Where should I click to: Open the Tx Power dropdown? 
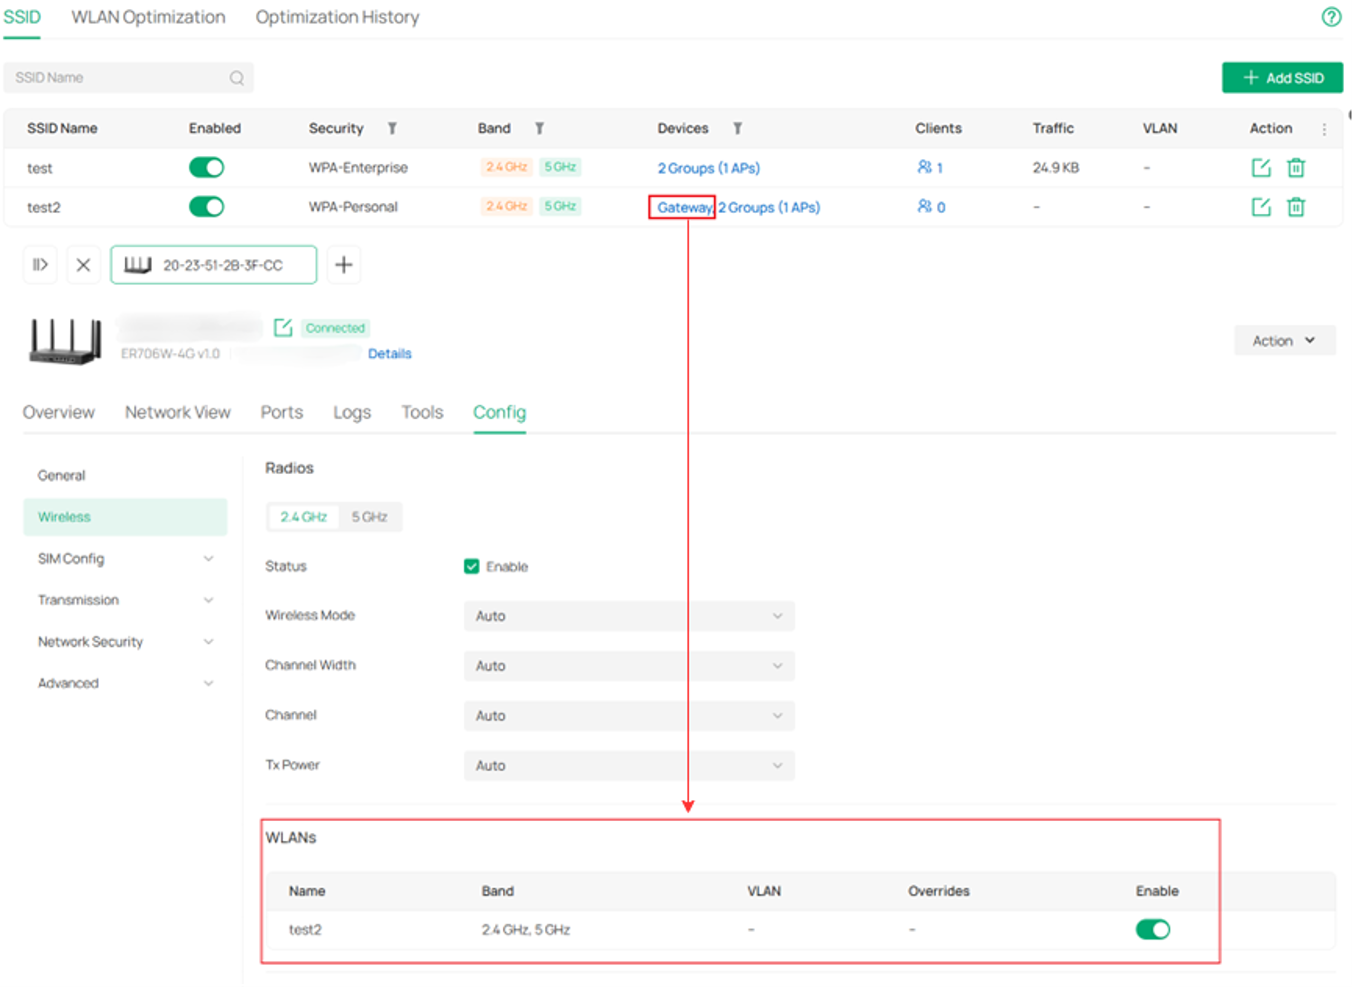click(x=629, y=766)
